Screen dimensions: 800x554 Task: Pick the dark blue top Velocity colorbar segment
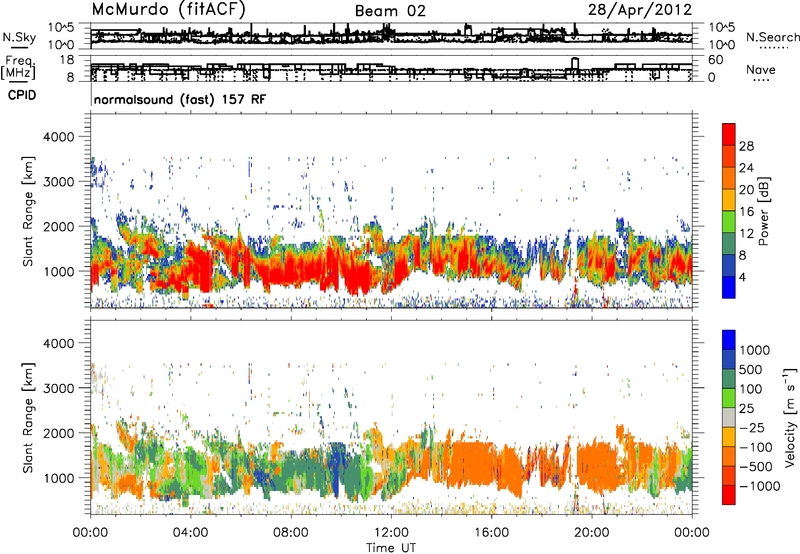(729, 340)
